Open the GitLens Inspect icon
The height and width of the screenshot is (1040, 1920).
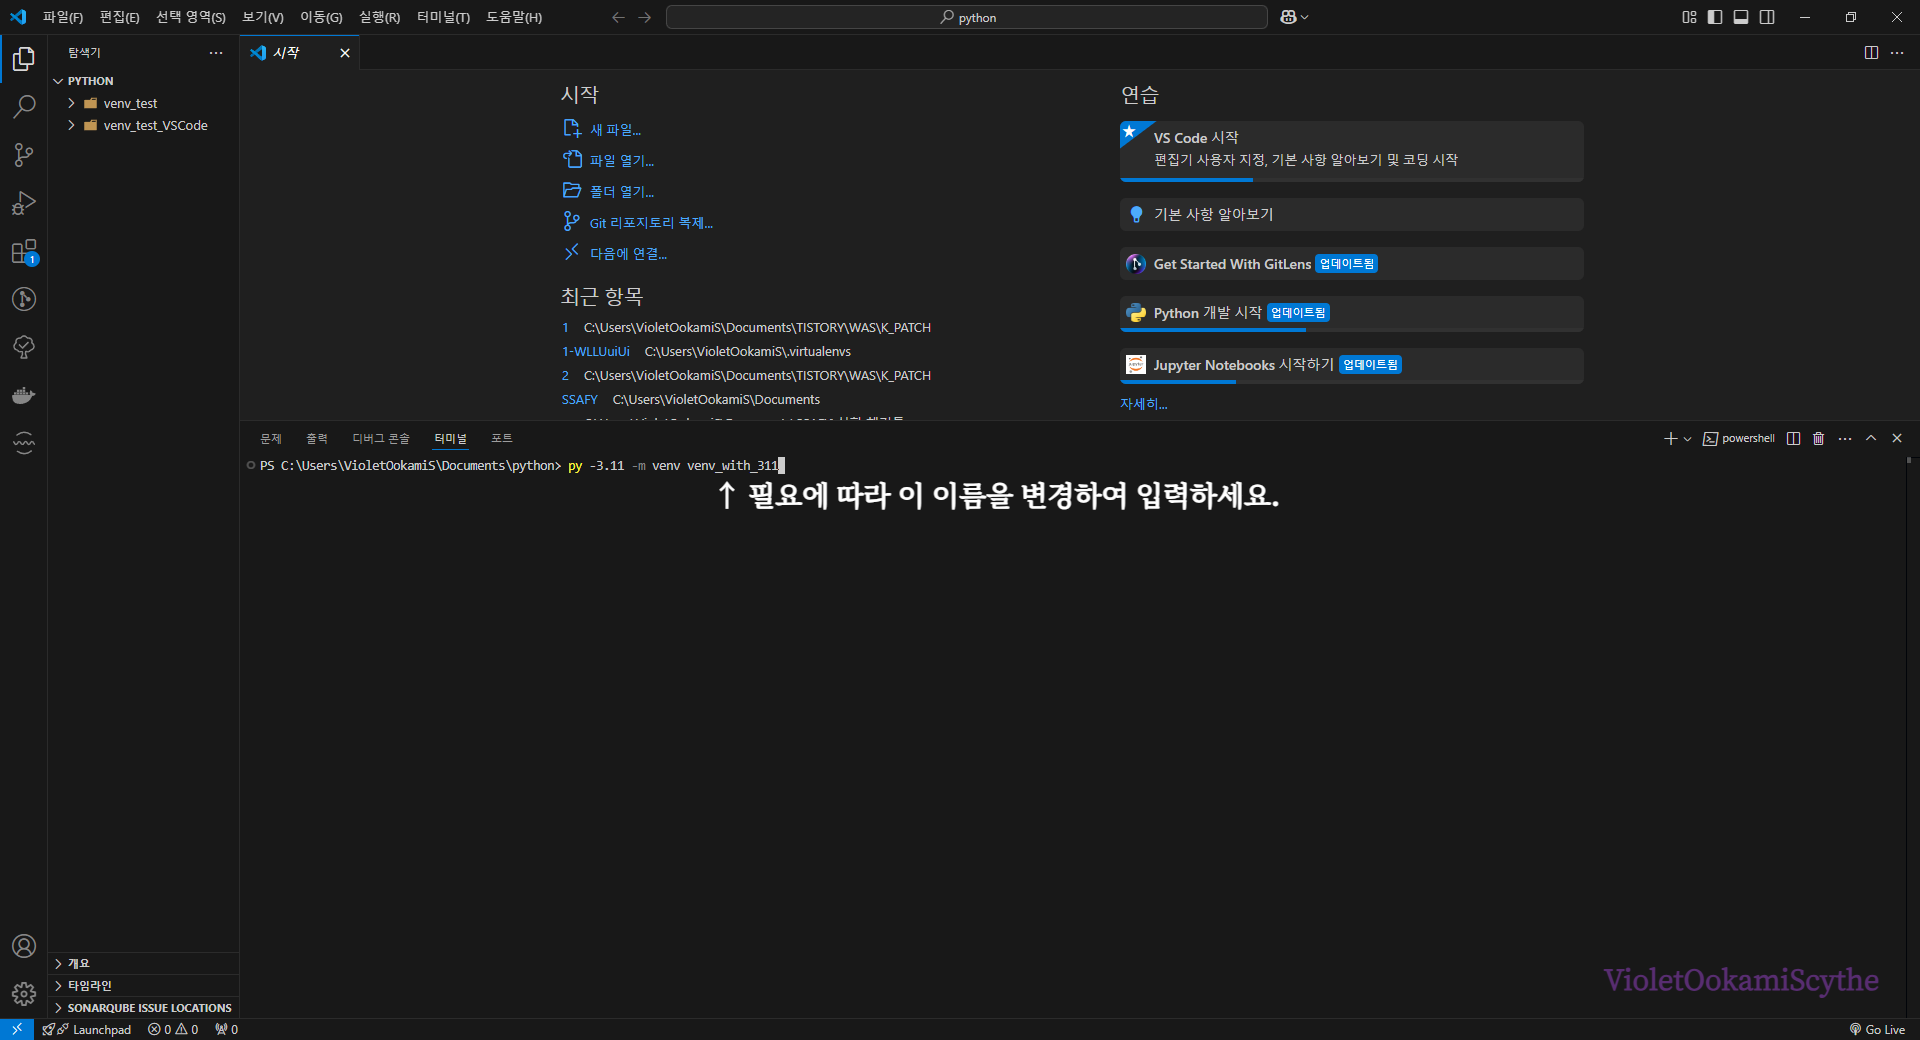[x=24, y=299]
